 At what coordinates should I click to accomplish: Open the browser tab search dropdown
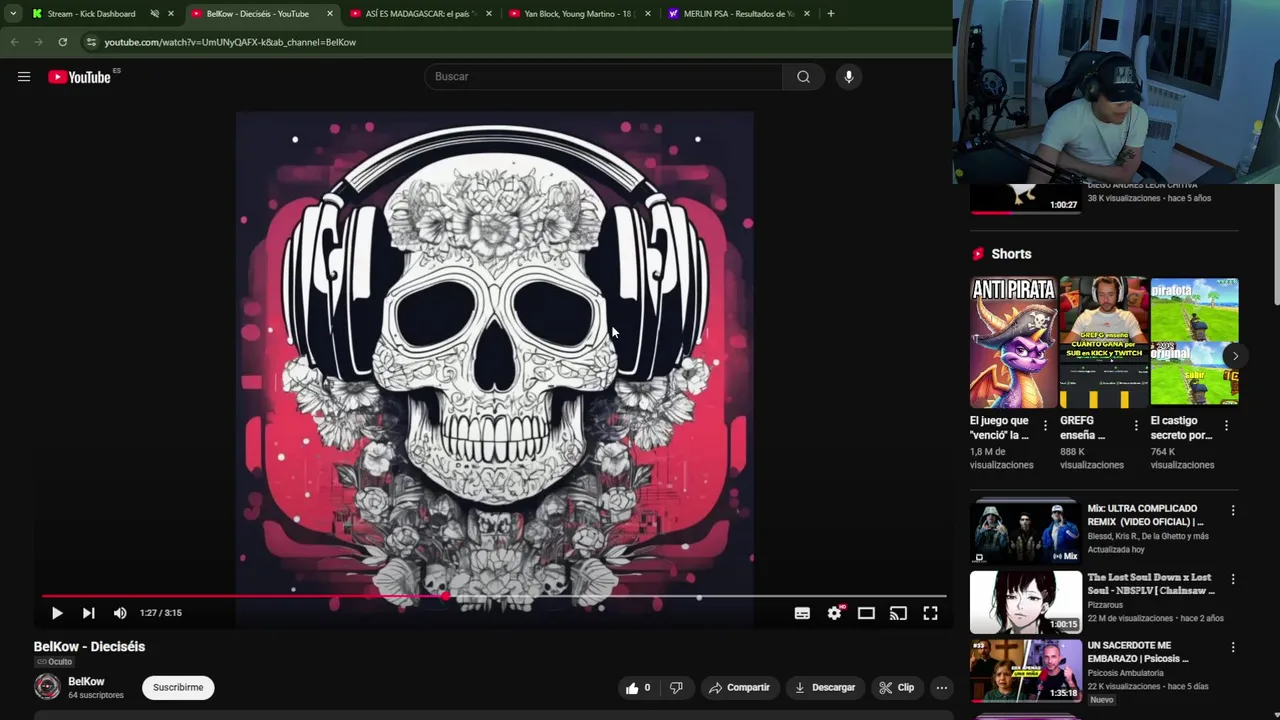point(13,14)
